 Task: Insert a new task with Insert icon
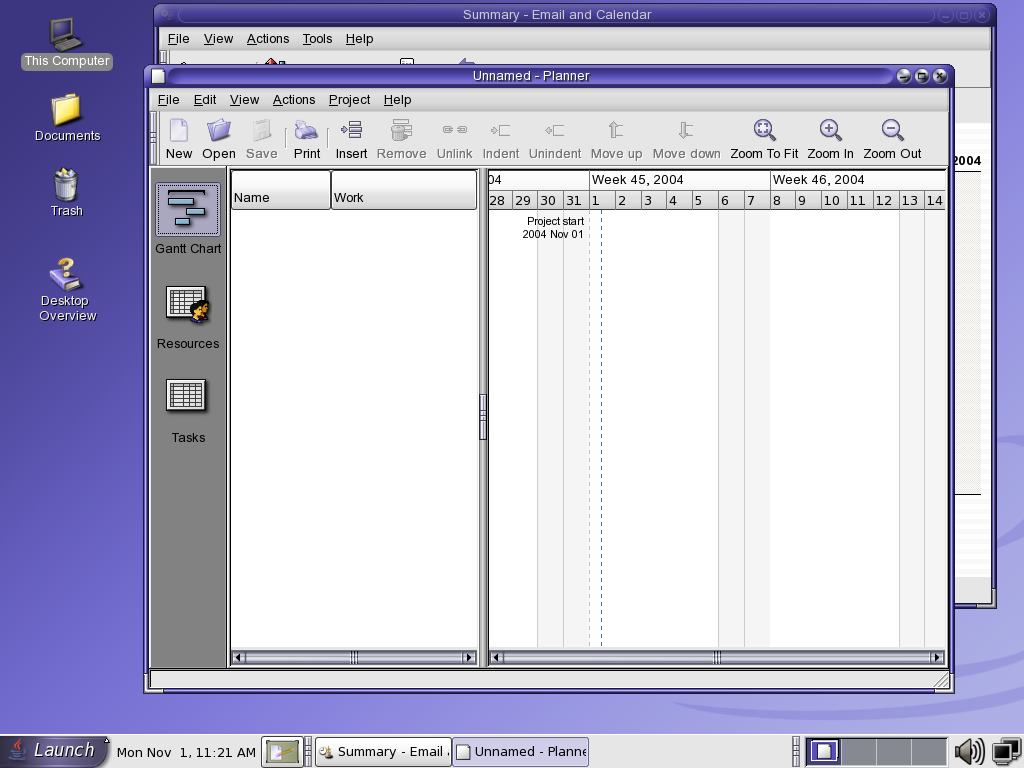tap(351, 130)
